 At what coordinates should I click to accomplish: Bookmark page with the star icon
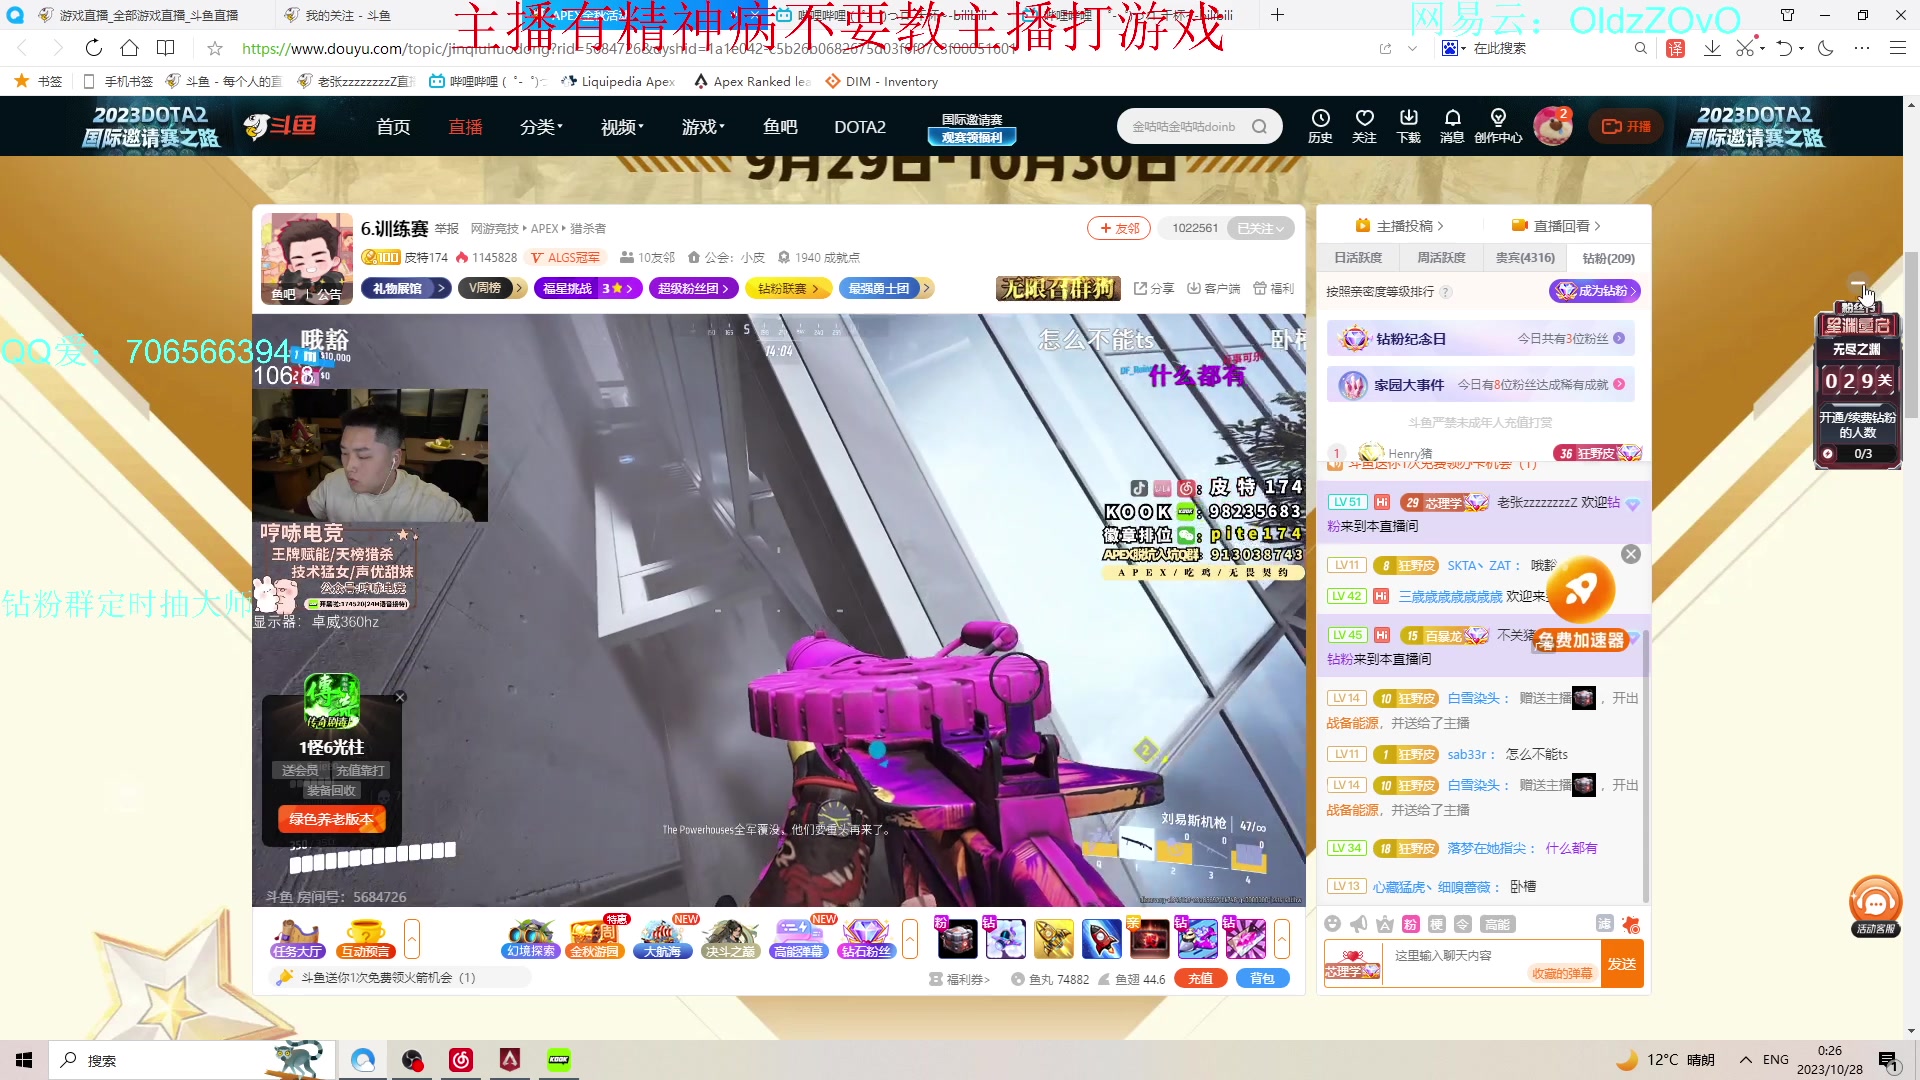tap(215, 48)
